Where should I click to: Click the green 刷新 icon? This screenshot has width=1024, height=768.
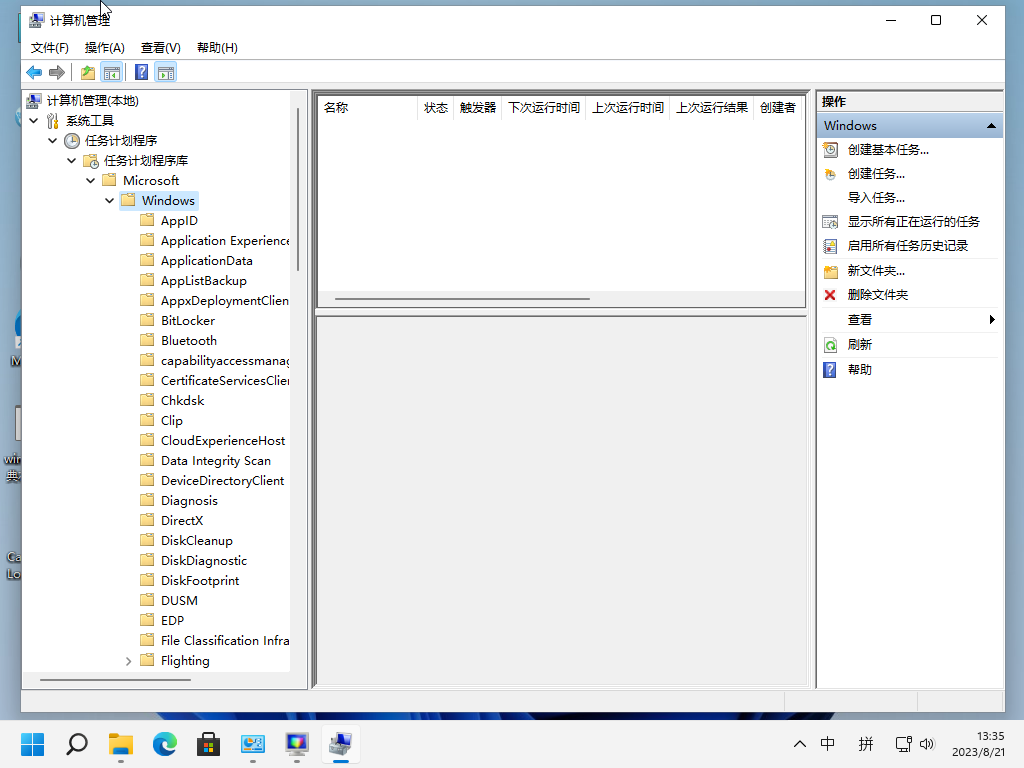coord(830,345)
